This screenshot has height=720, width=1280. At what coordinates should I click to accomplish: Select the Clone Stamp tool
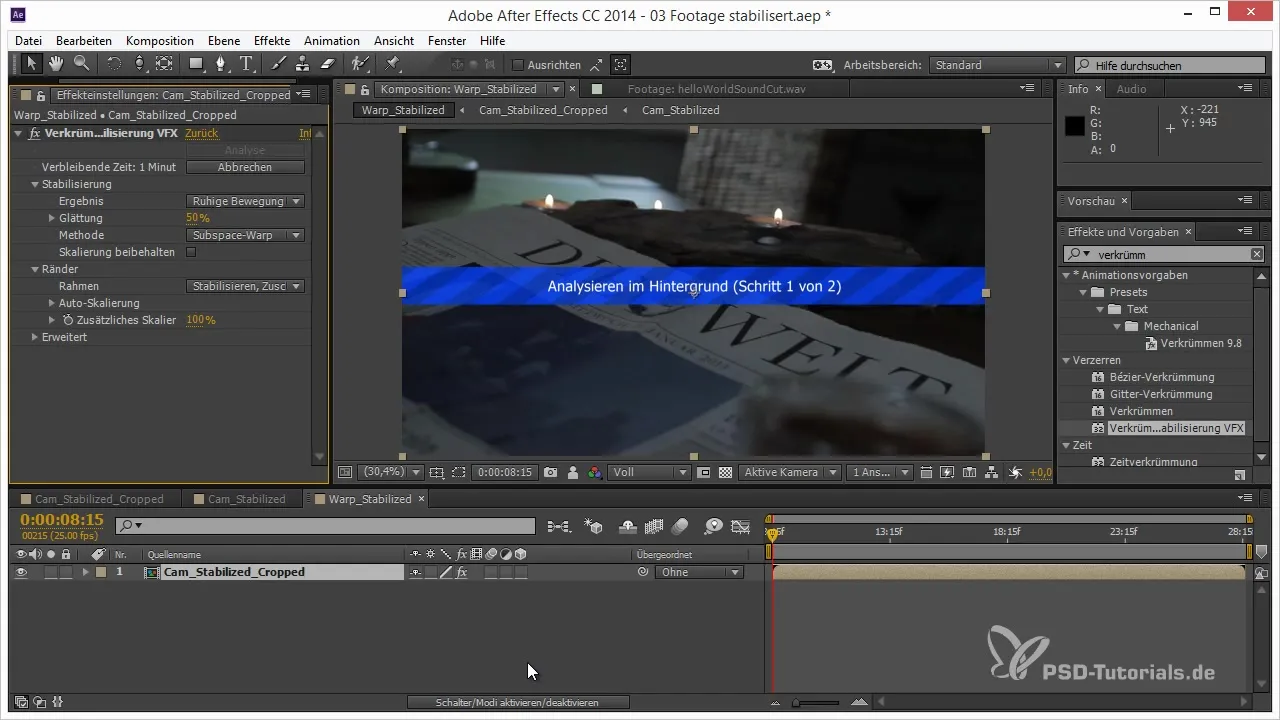pos(302,64)
